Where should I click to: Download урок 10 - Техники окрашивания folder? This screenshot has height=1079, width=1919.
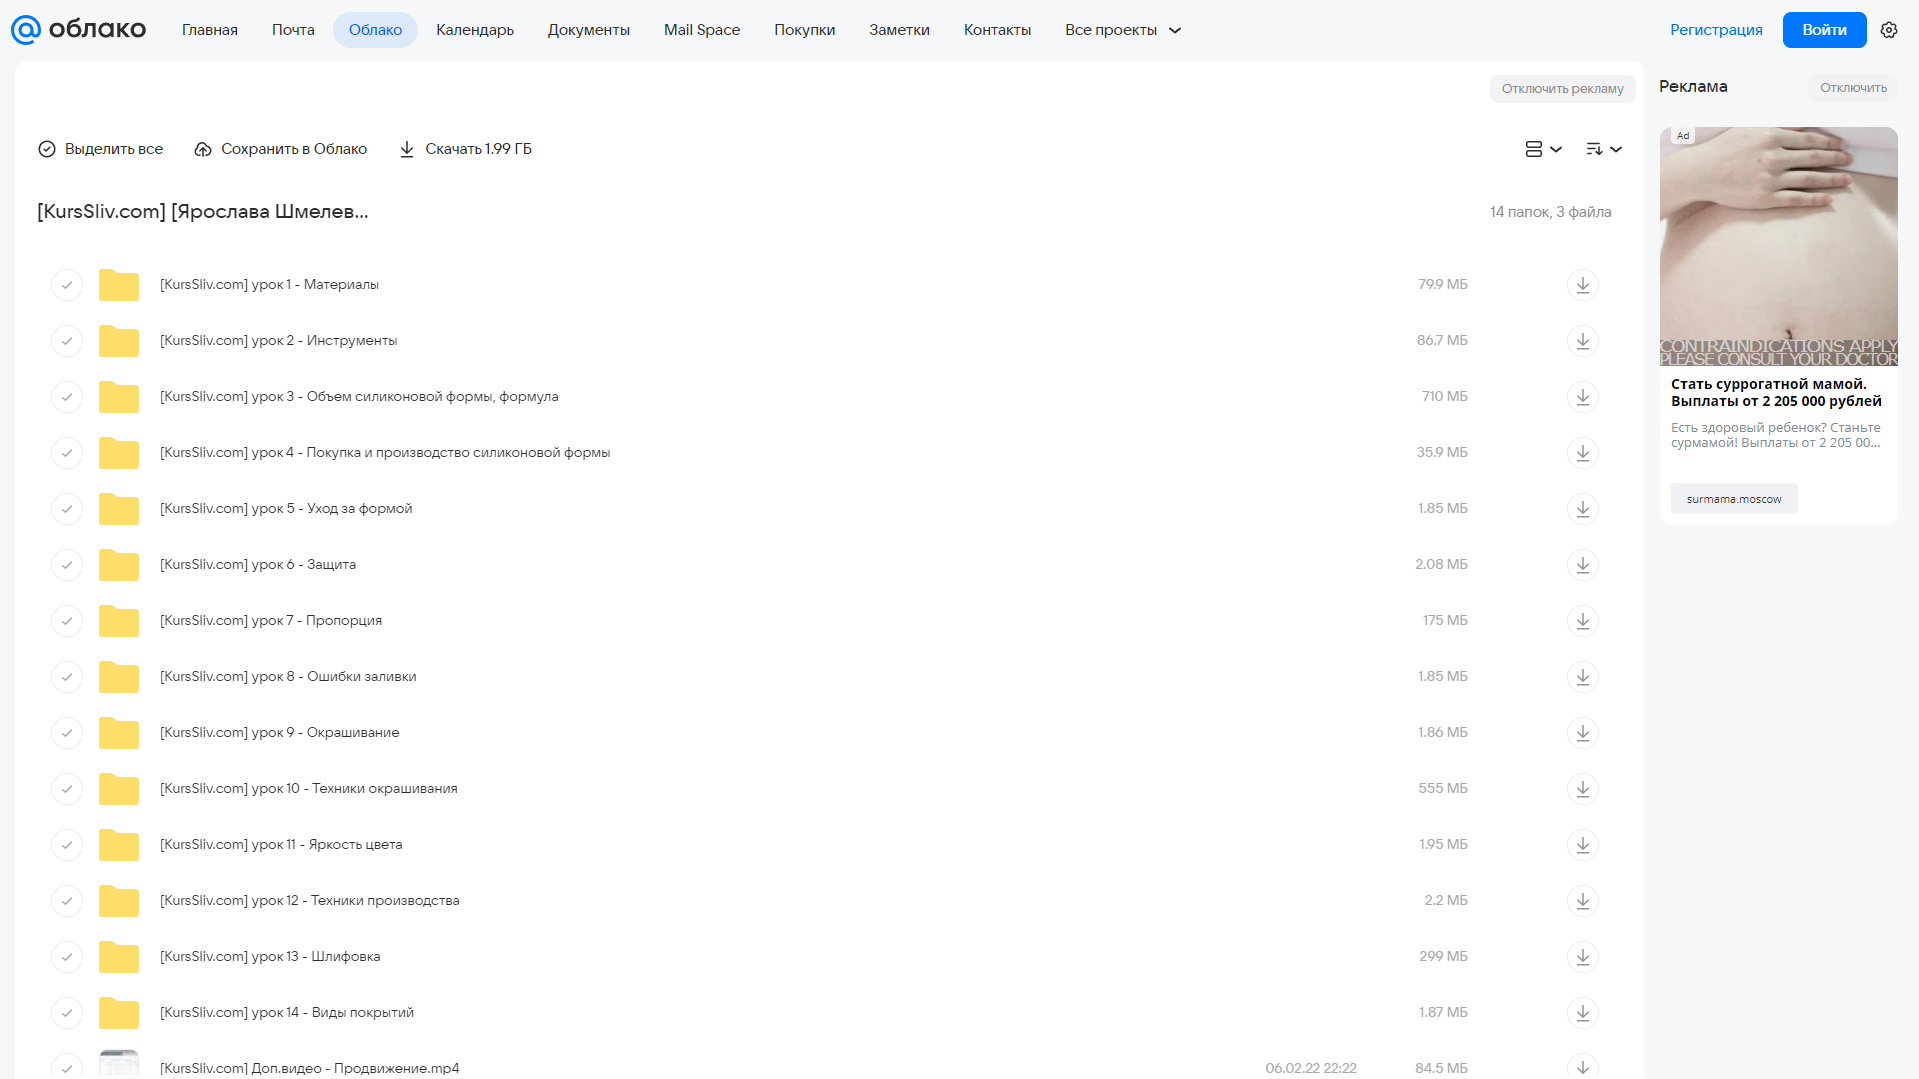pos(1582,789)
